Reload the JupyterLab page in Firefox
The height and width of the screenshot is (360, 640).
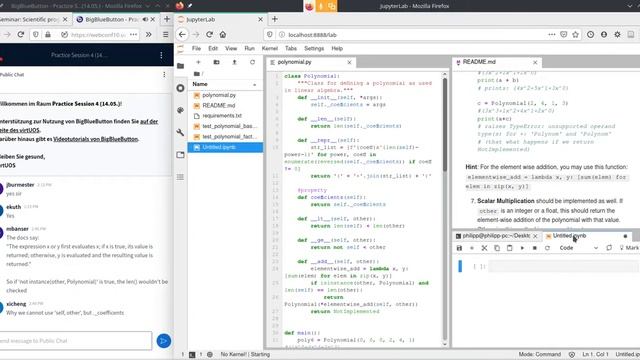[209, 35]
